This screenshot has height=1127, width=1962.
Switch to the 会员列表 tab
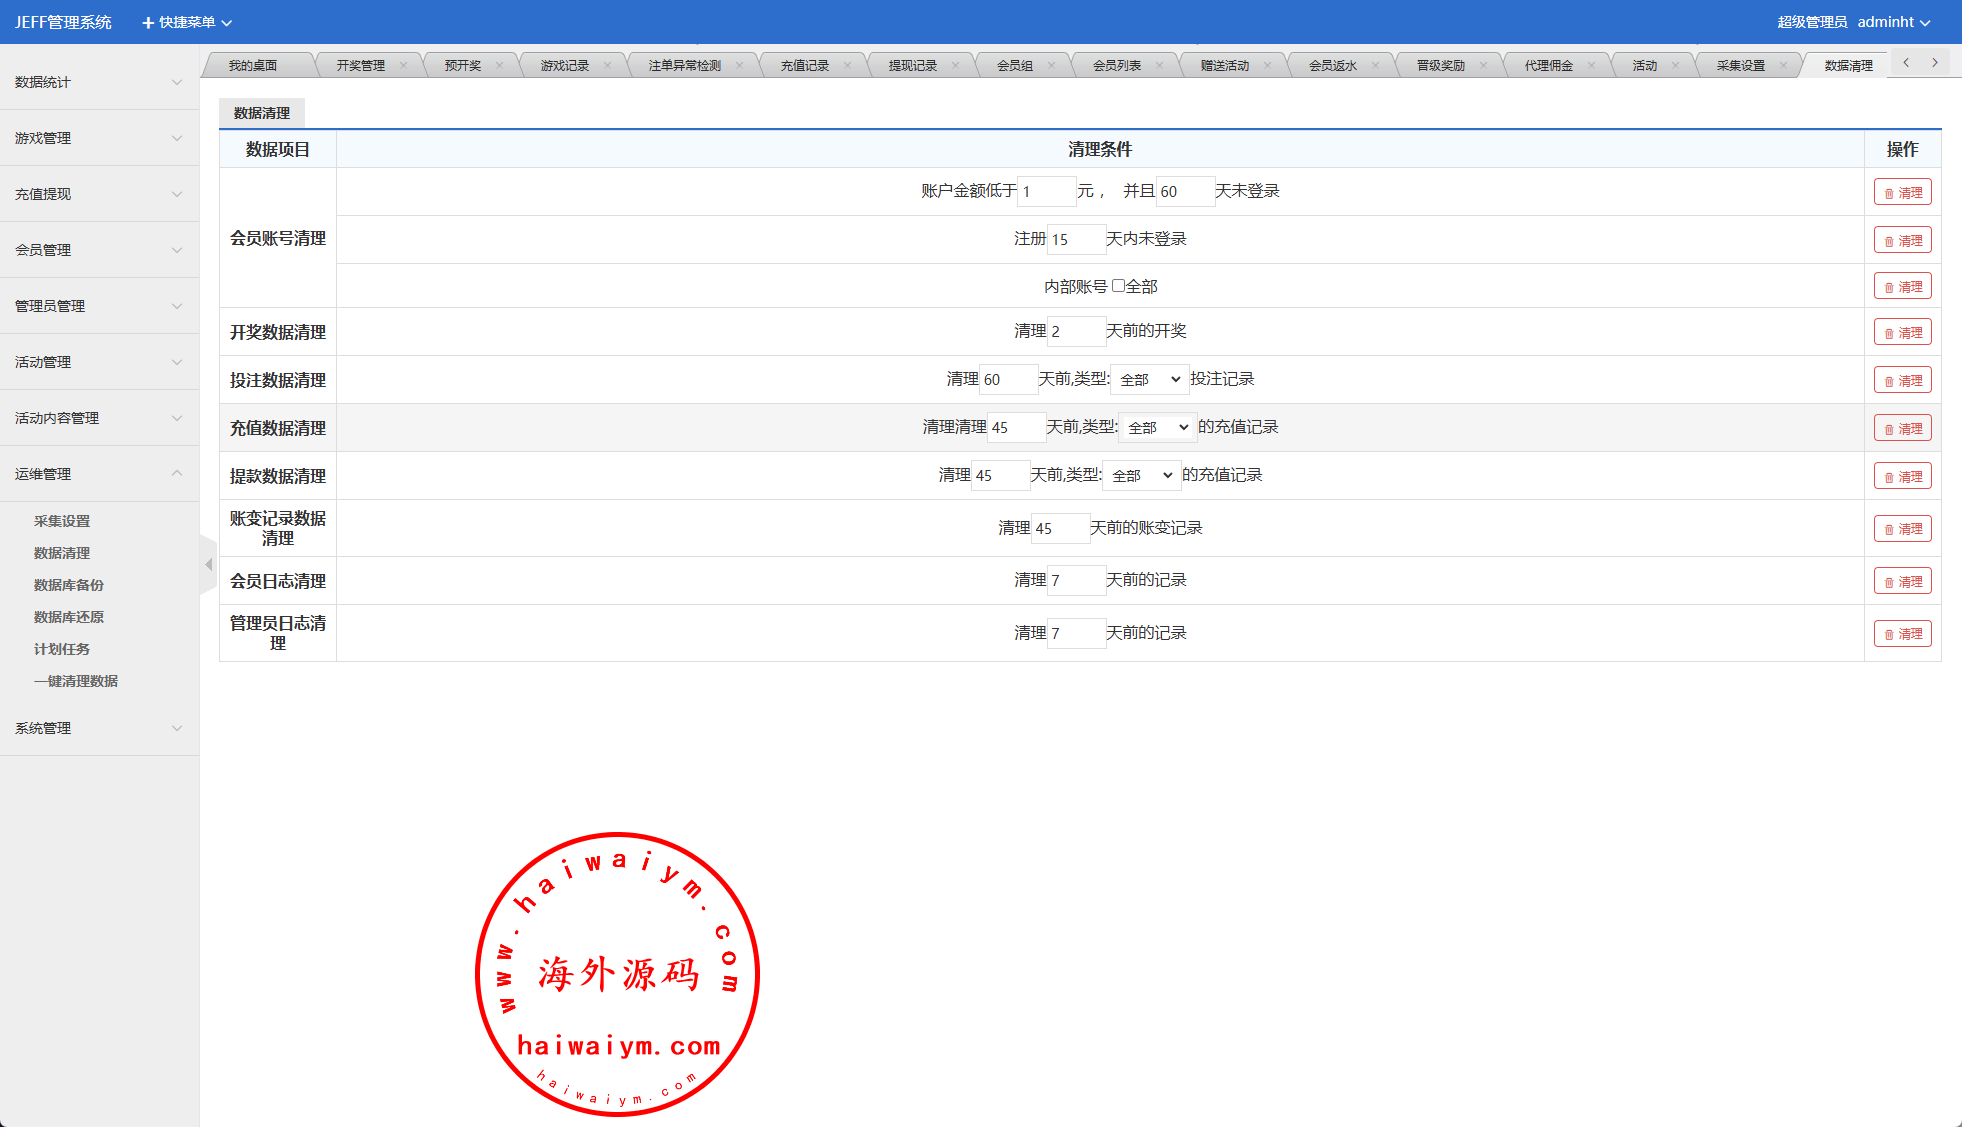point(1116,66)
